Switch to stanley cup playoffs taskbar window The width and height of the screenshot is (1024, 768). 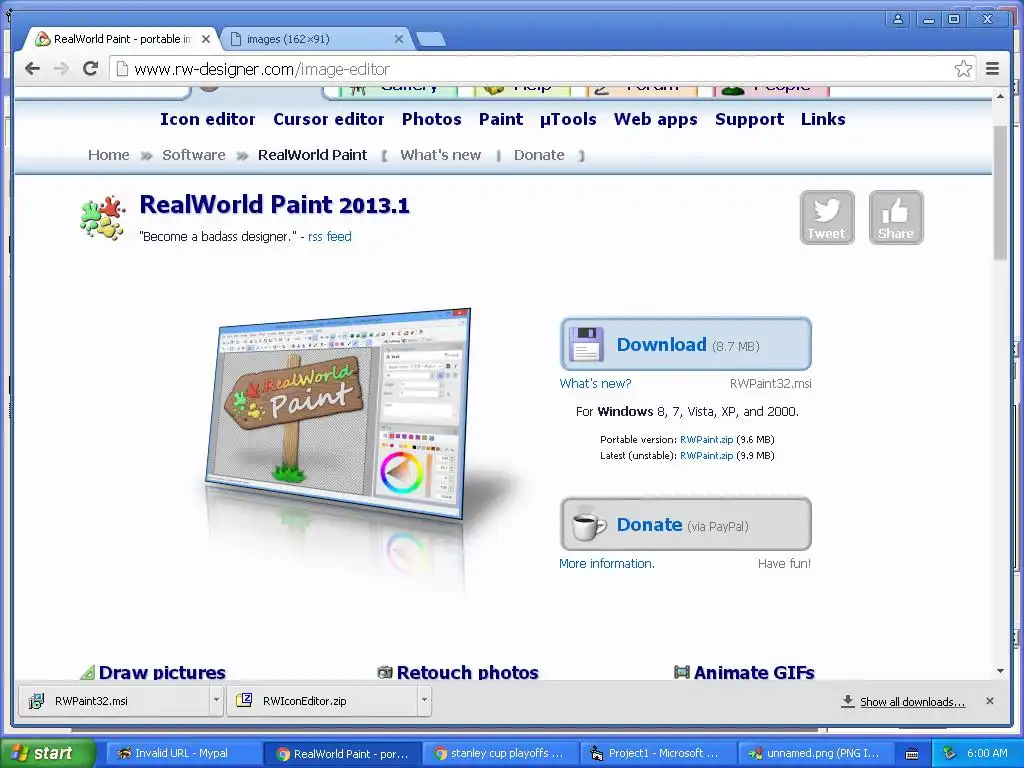click(501, 753)
